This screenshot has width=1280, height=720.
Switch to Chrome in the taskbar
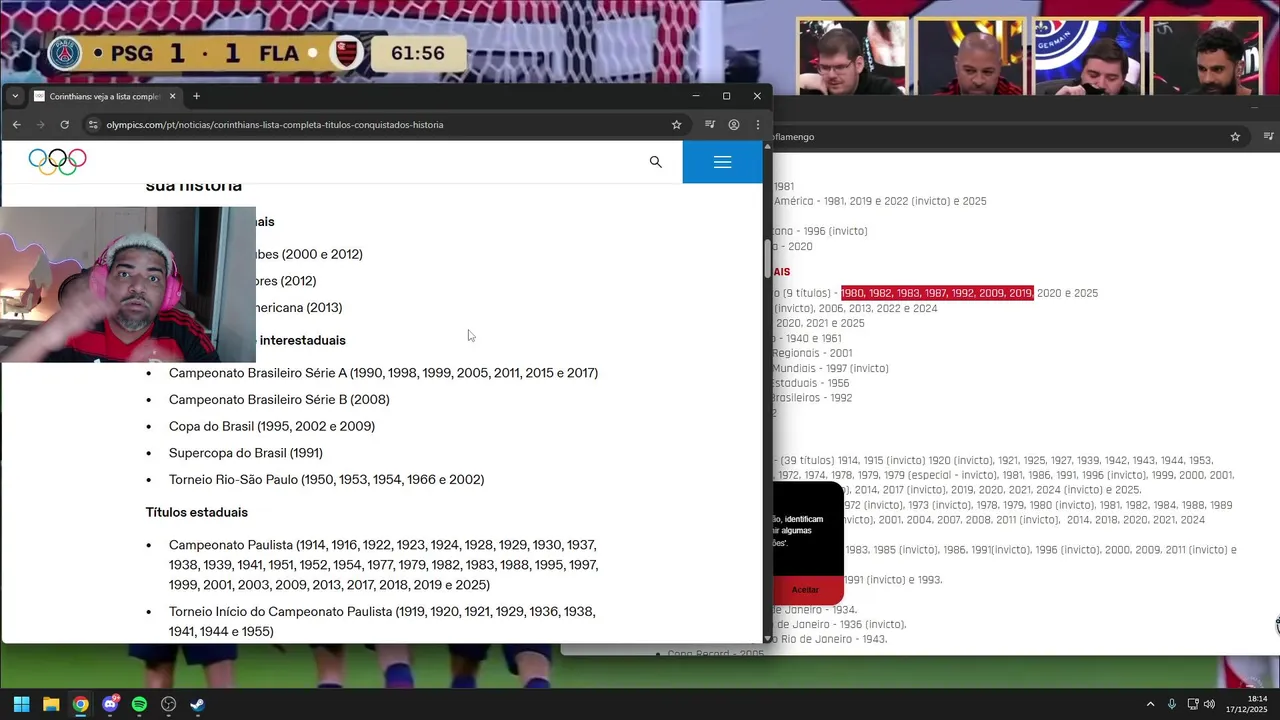(x=80, y=704)
